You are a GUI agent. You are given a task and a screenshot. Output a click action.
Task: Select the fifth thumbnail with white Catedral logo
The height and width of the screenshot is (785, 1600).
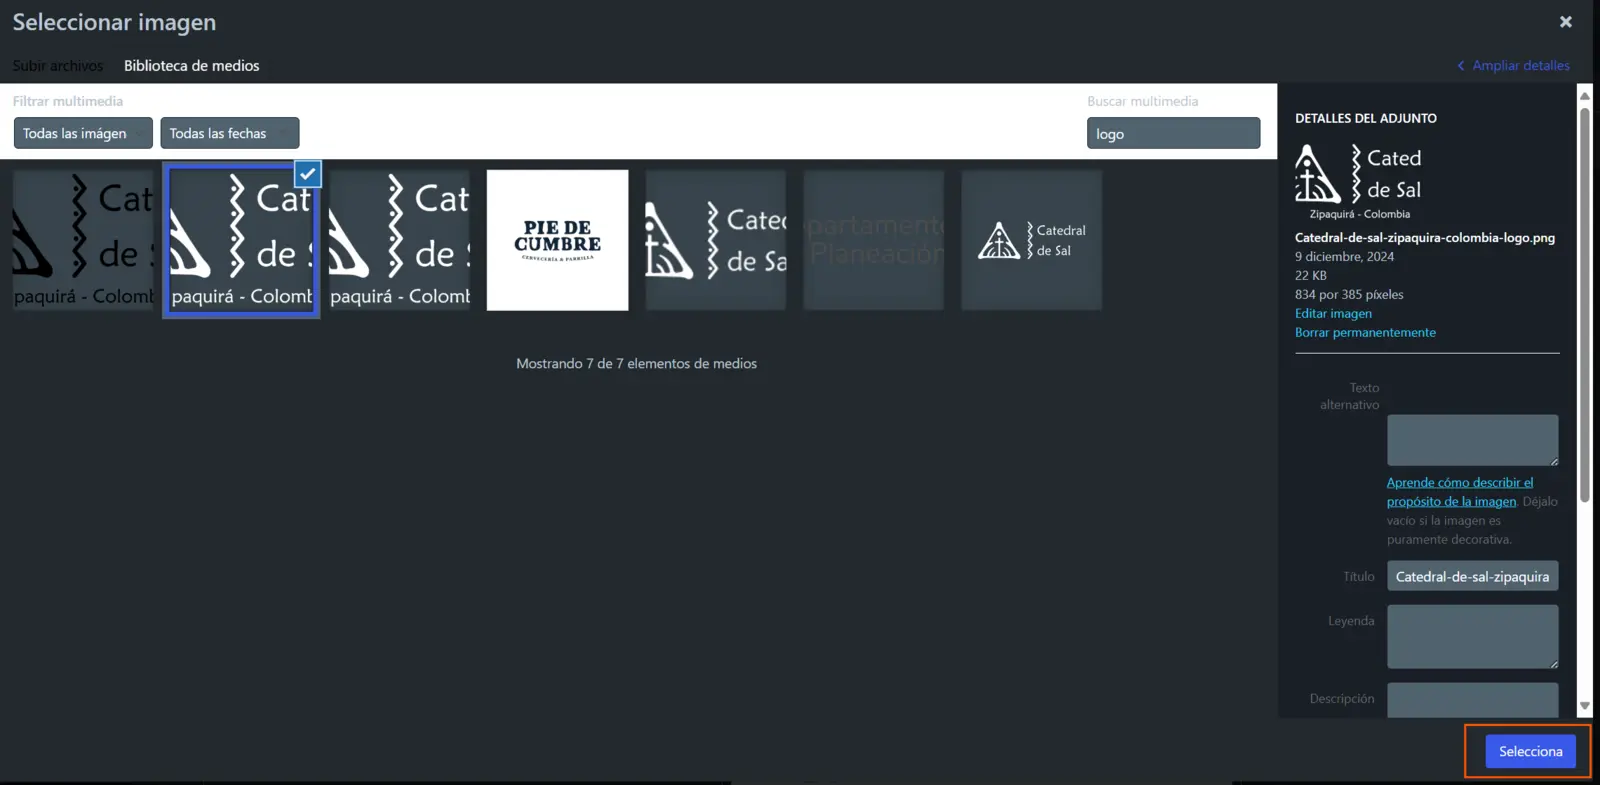[715, 240]
